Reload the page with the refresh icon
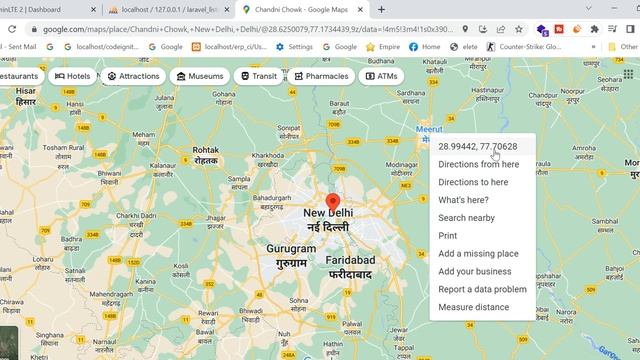This screenshot has width=640, height=360. (x=12, y=29)
